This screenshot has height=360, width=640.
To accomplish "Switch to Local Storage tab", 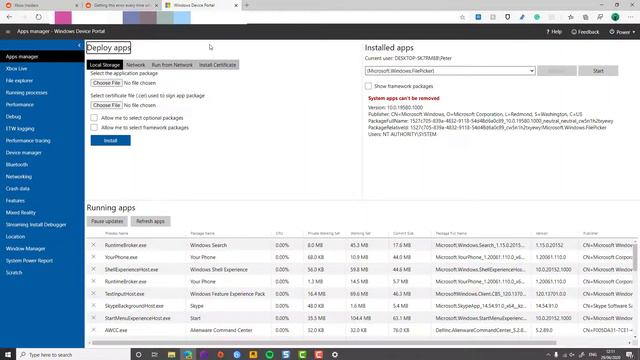I will click(x=104, y=64).
